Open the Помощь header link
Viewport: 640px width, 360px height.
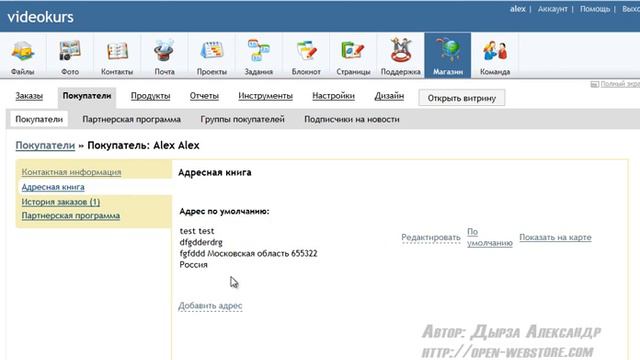[595, 9]
